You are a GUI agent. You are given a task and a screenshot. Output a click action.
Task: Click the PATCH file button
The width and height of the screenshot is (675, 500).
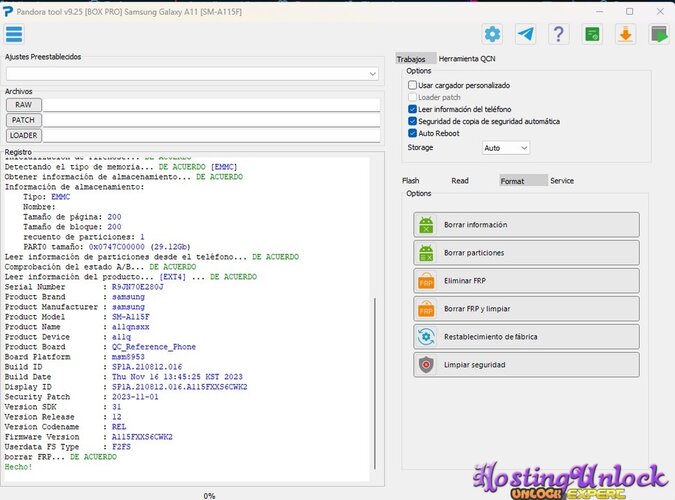click(x=24, y=120)
